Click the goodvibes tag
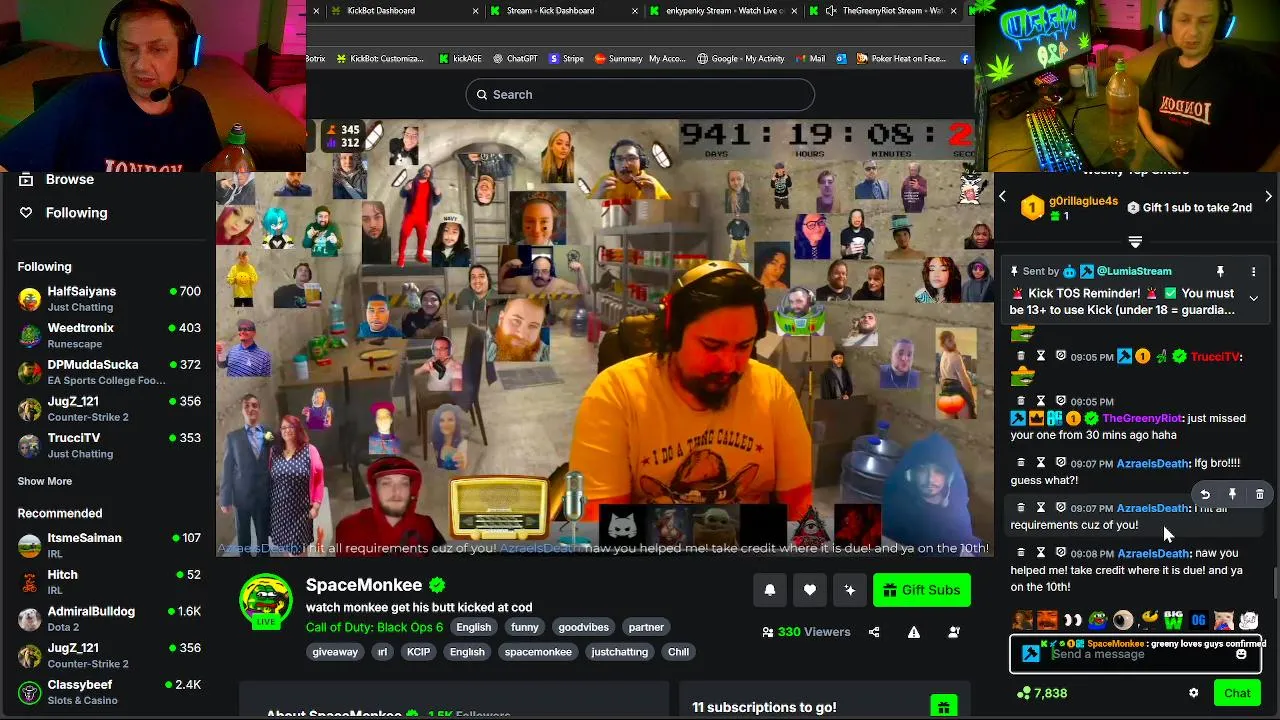1280x720 pixels. [x=583, y=627]
